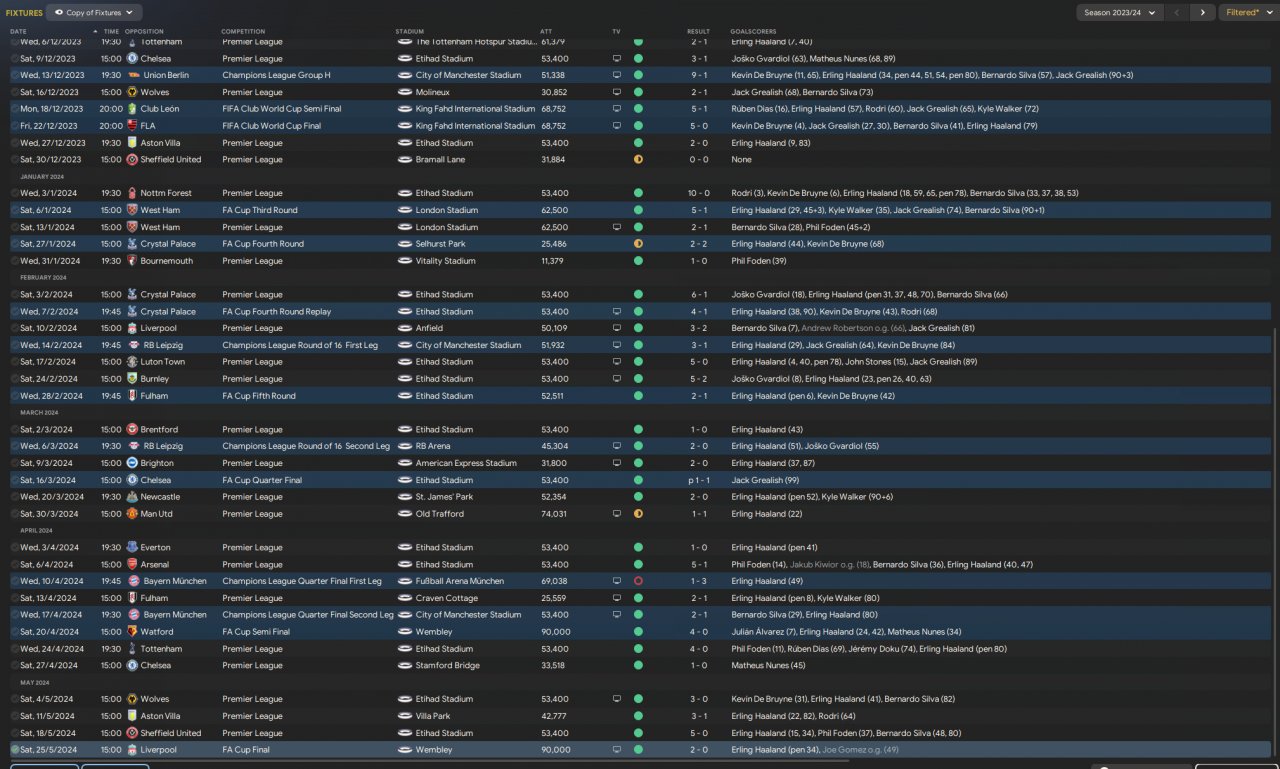Screen dimensions: 1280x769
Task: Click the Craven Cottage stadium name
Action: pos(445,598)
